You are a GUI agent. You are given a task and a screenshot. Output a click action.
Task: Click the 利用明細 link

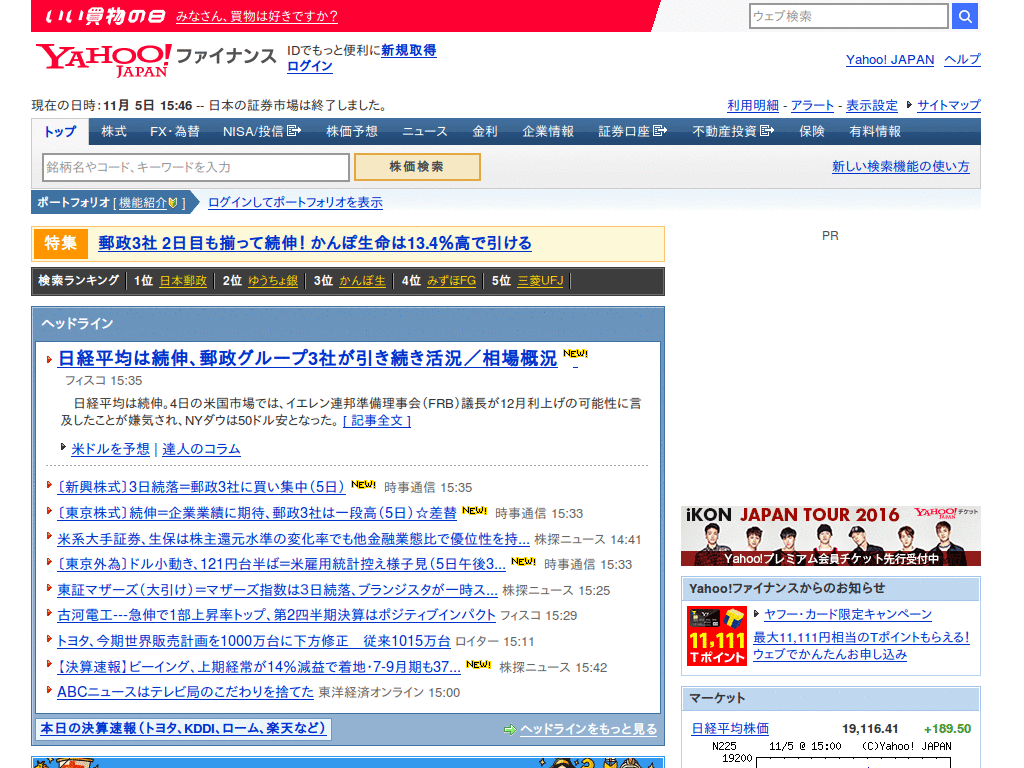[x=753, y=105]
